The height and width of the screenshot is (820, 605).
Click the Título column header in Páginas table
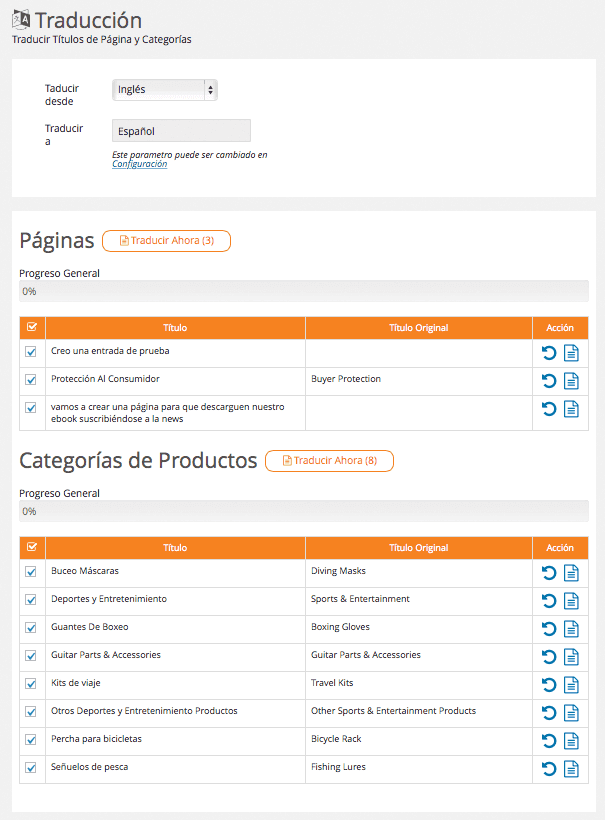175,328
